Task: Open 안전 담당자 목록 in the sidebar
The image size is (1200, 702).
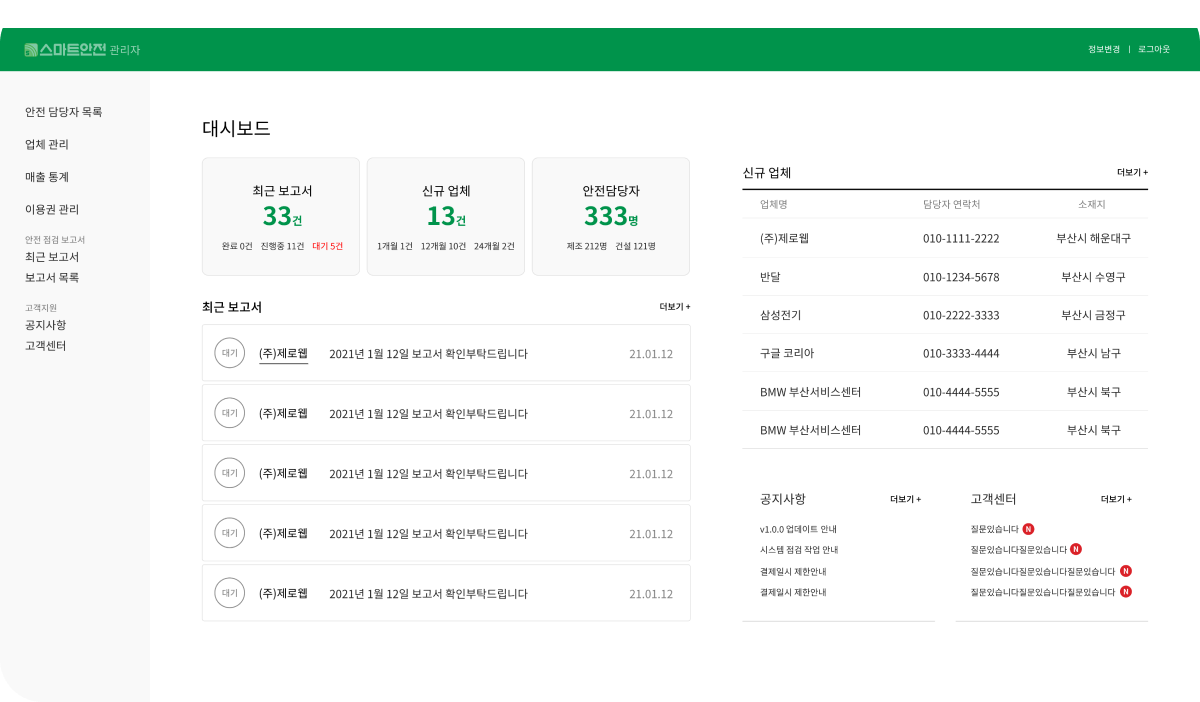Action: pos(64,112)
